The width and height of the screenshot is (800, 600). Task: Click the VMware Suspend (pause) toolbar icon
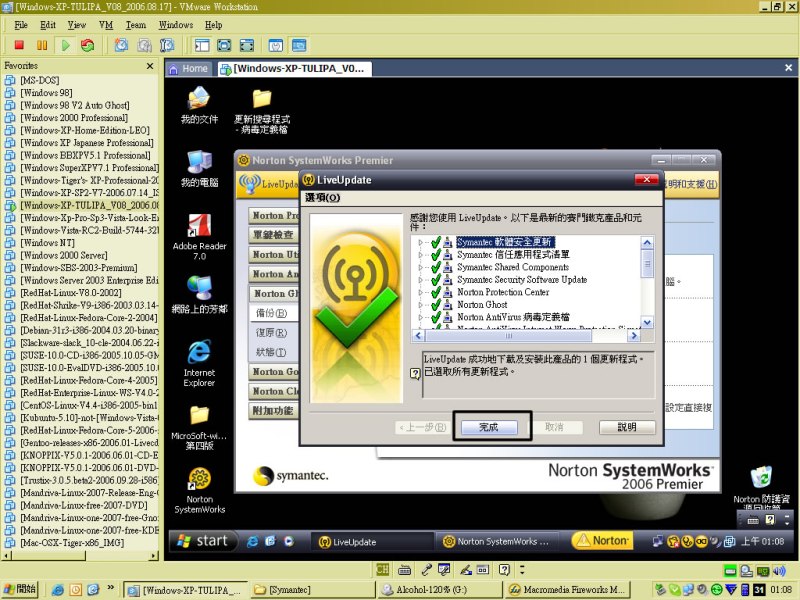(42, 45)
